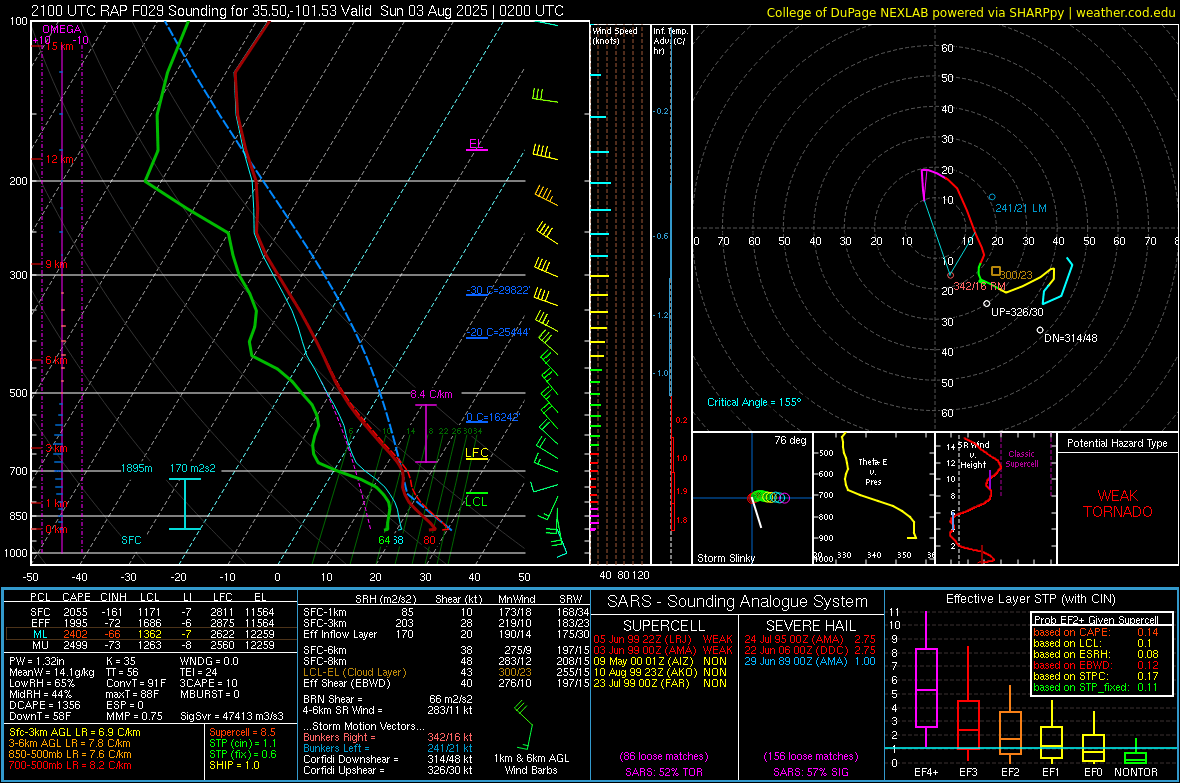Image resolution: width=1180 pixels, height=783 pixels.
Task: Click the '-30 C=29822'' height label
Action: click(x=498, y=290)
